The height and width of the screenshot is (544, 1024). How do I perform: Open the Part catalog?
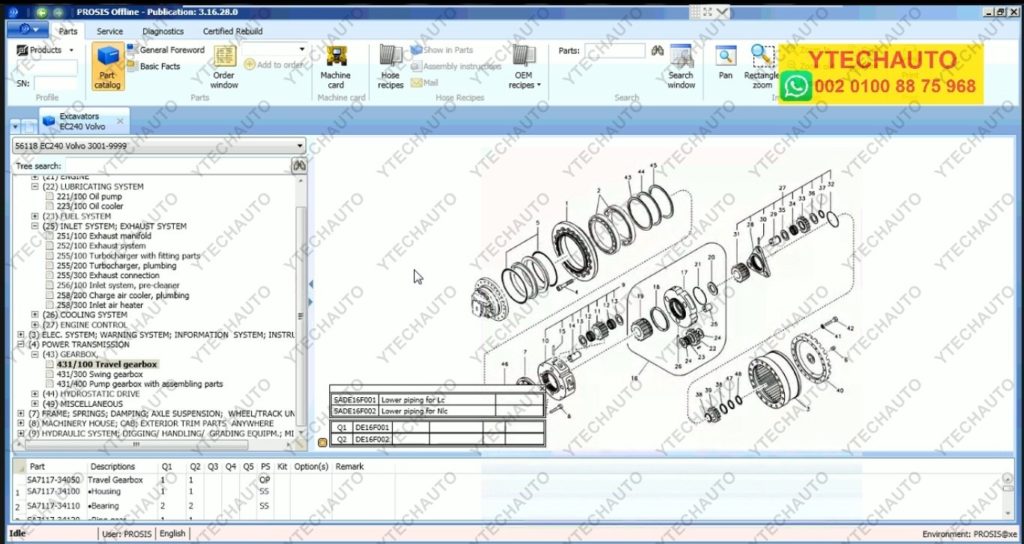(108, 67)
